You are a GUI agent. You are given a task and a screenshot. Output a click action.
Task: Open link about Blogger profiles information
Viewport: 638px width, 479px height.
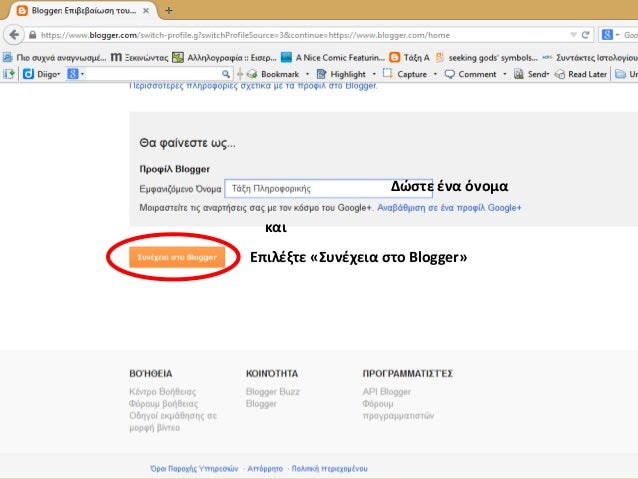[253, 86]
